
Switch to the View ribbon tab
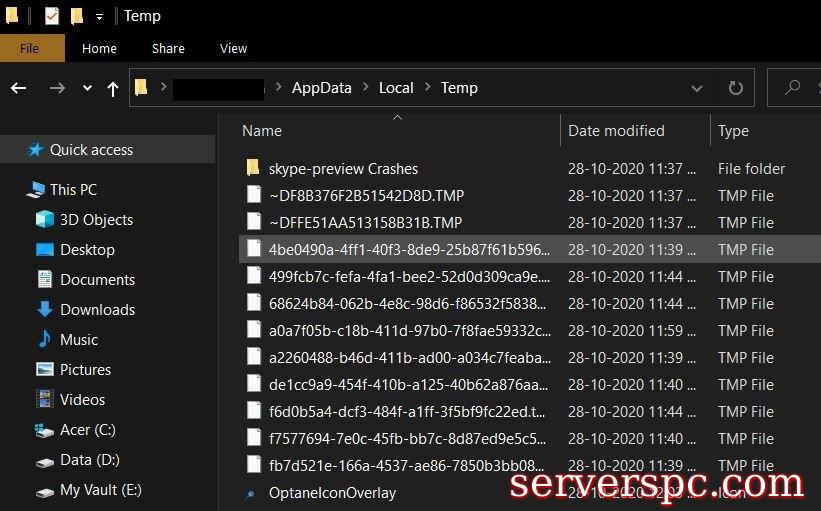pyautogui.click(x=233, y=48)
